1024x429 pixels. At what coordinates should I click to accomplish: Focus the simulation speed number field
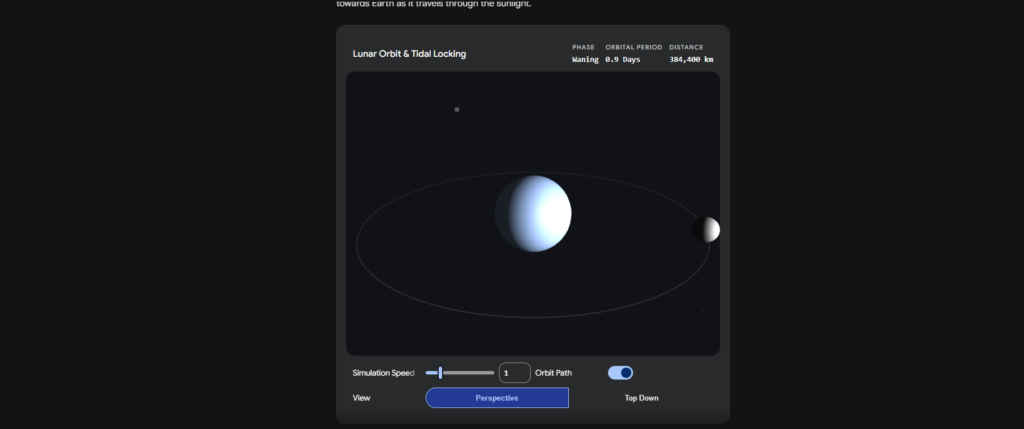514,373
